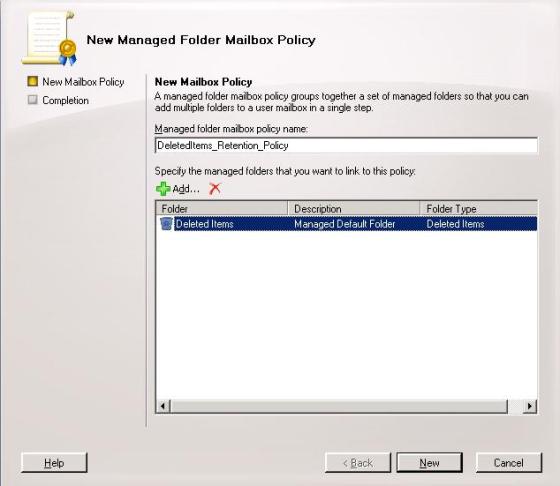The height and width of the screenshot is (486, 560).
Task: Sort by the Folder column header
Action: pyautogui.click(x=222, y=209)
